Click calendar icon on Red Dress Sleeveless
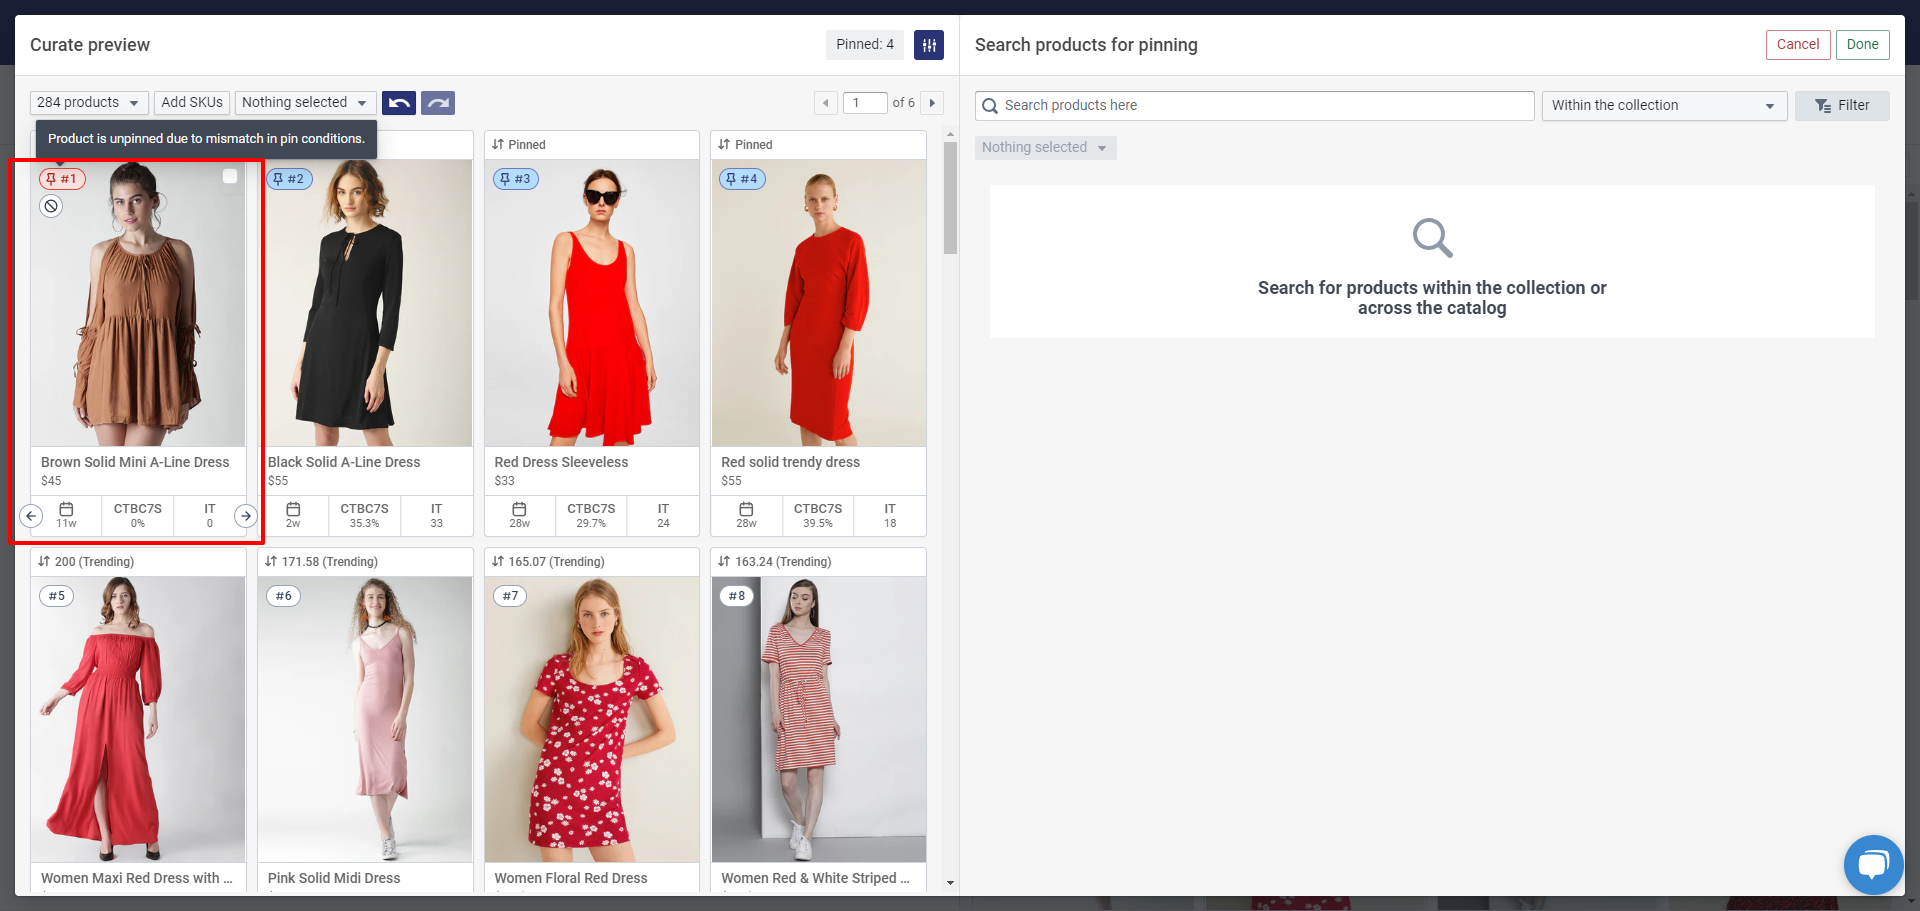 [519, 509]
